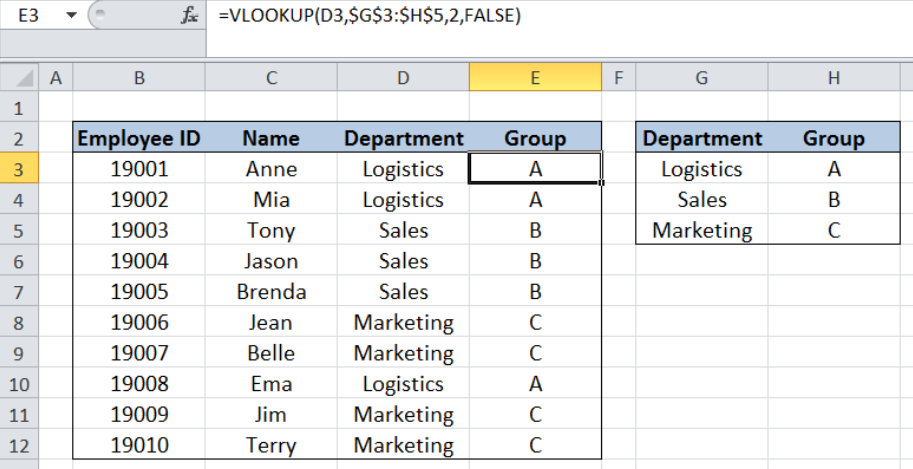Click the Select All corner triangle
The image size is (913, 469).
pyautogui.click(x=20, y=77)
